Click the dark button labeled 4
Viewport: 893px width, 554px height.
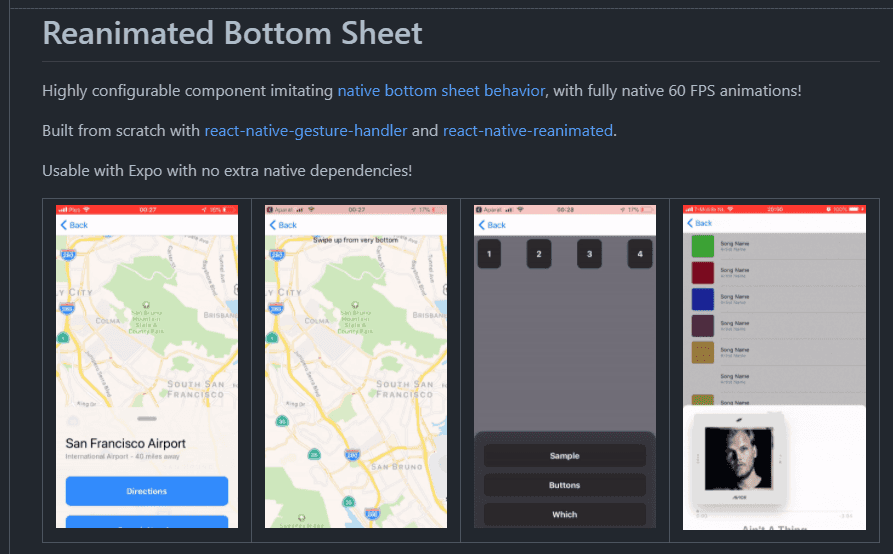click(640, 254)
